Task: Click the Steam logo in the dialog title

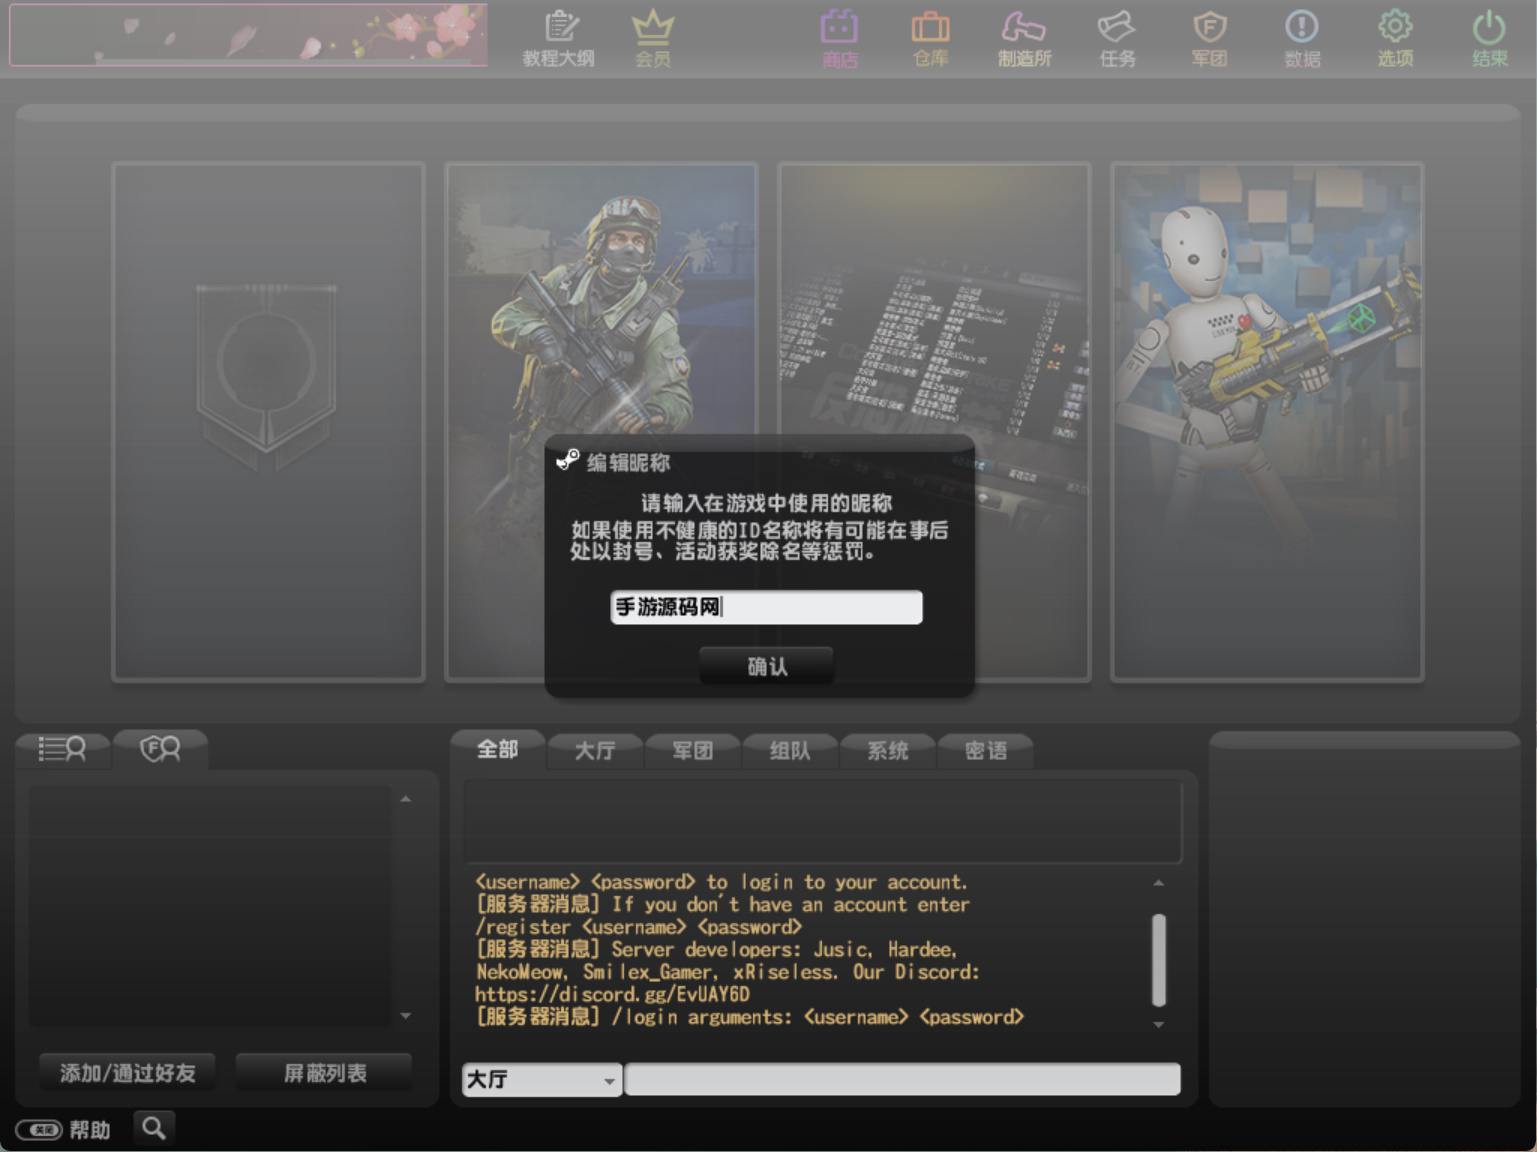Action: tap(568, 460)
